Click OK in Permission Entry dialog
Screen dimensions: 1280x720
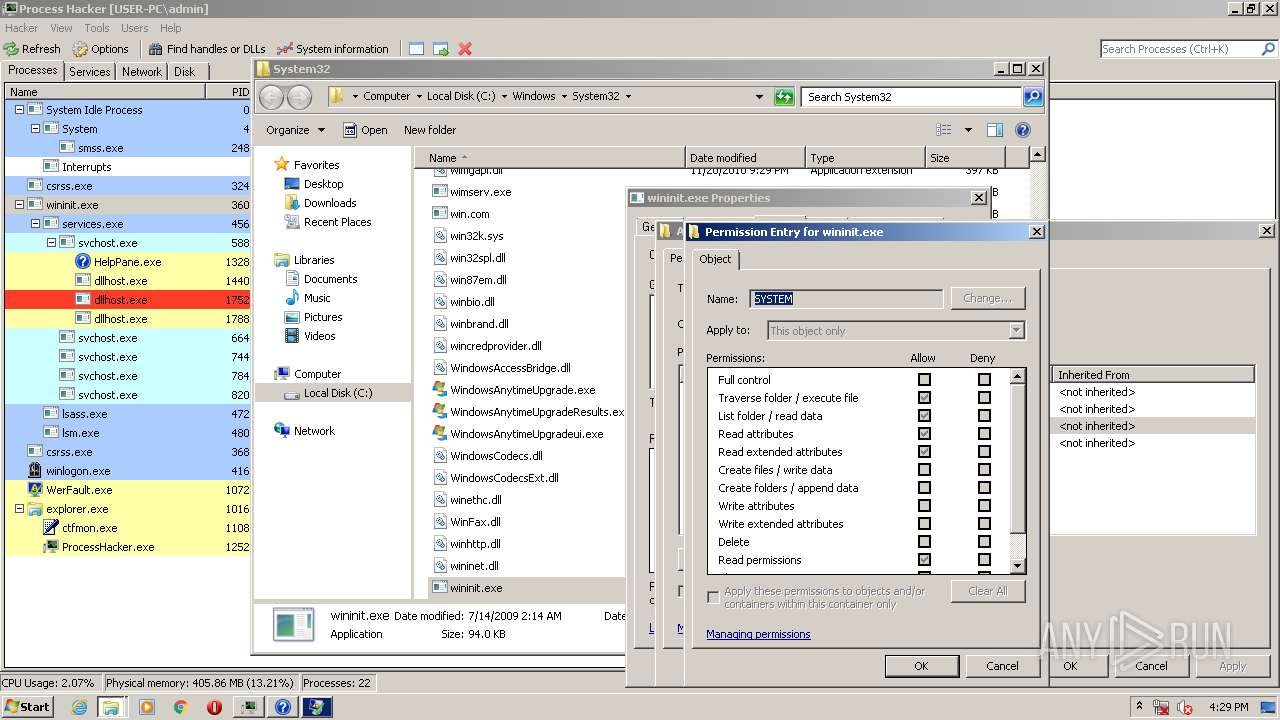pos(921,666)
